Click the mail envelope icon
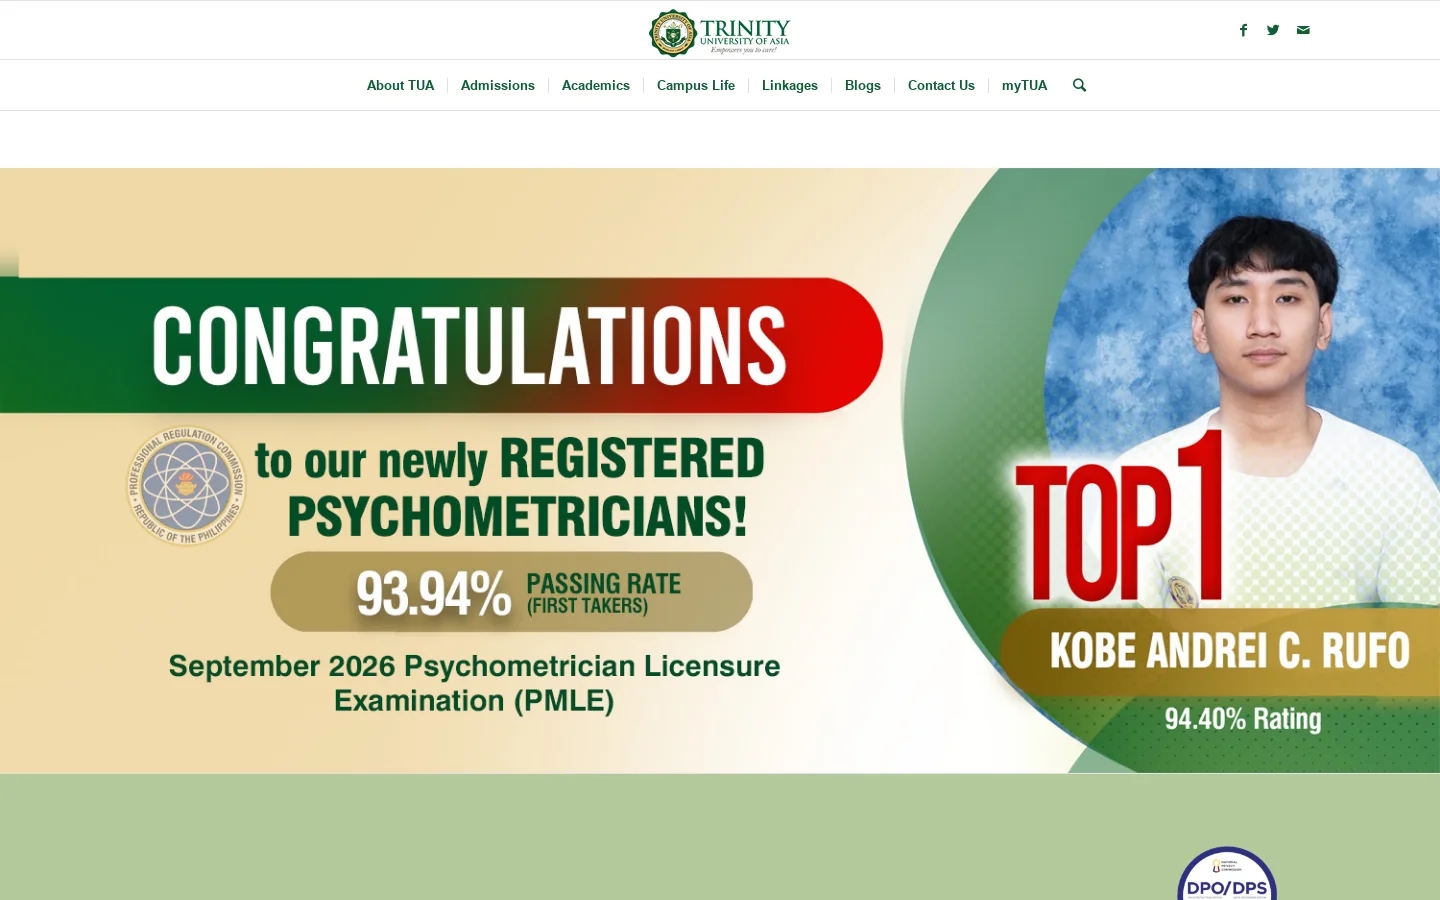The width and height of the screenshot is (1440, 900). point(1303,30)
